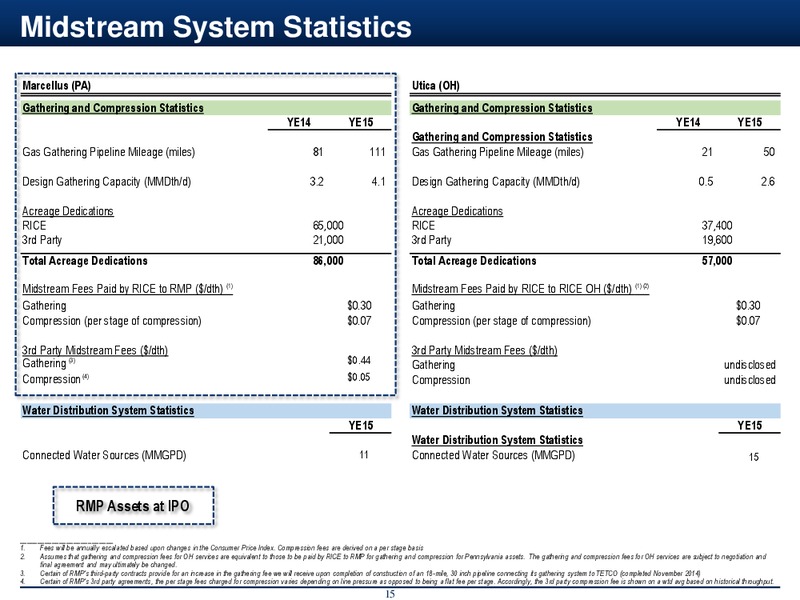Click Utica 'Connected Water Sources (MMGPD)' label
This screenshot has height=600, width=800.
click(x=493, y=455)
